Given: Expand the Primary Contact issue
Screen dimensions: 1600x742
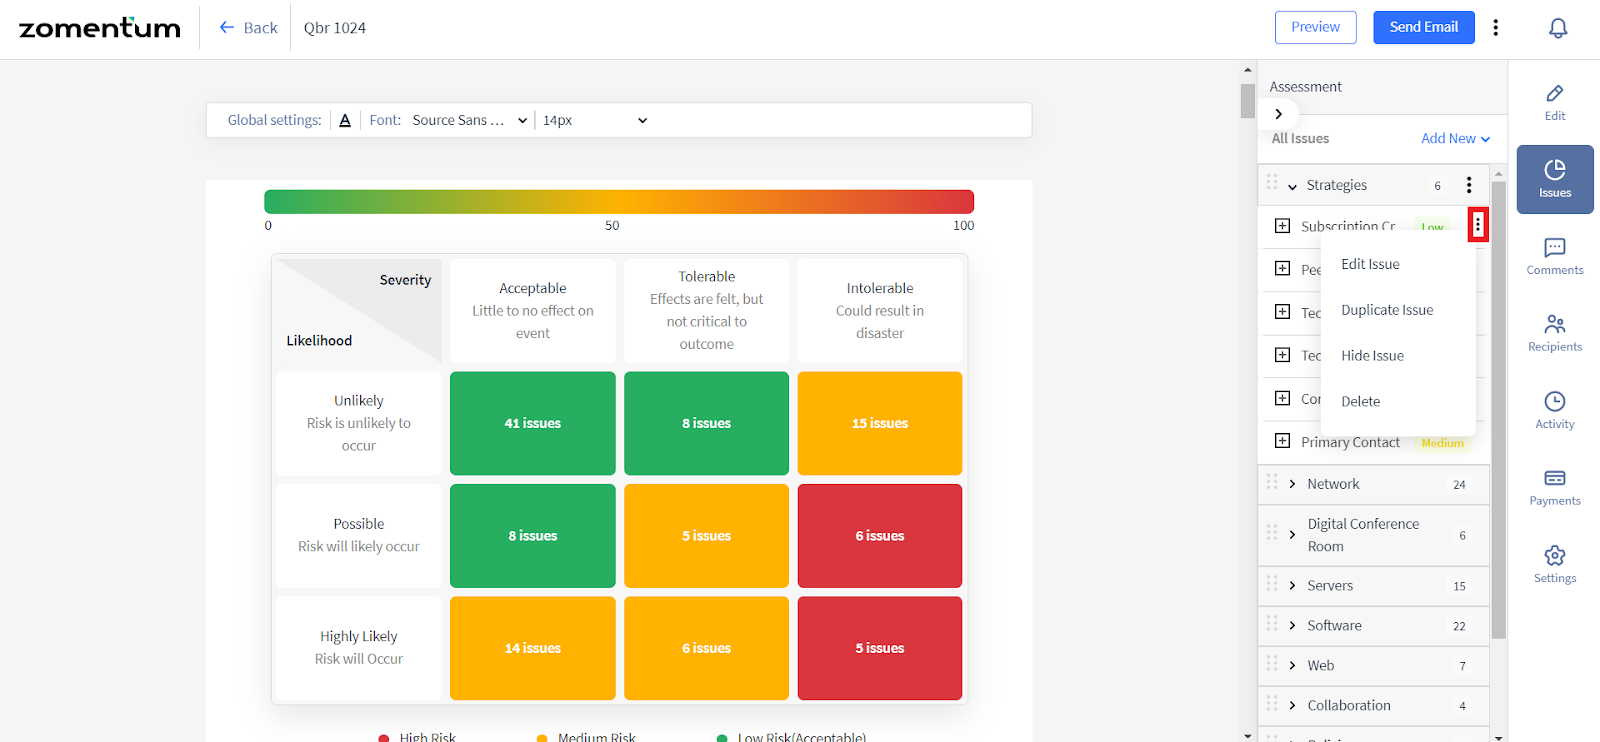Looking at the screenshot, I should pyautogui.click(x=1282, y=441).
